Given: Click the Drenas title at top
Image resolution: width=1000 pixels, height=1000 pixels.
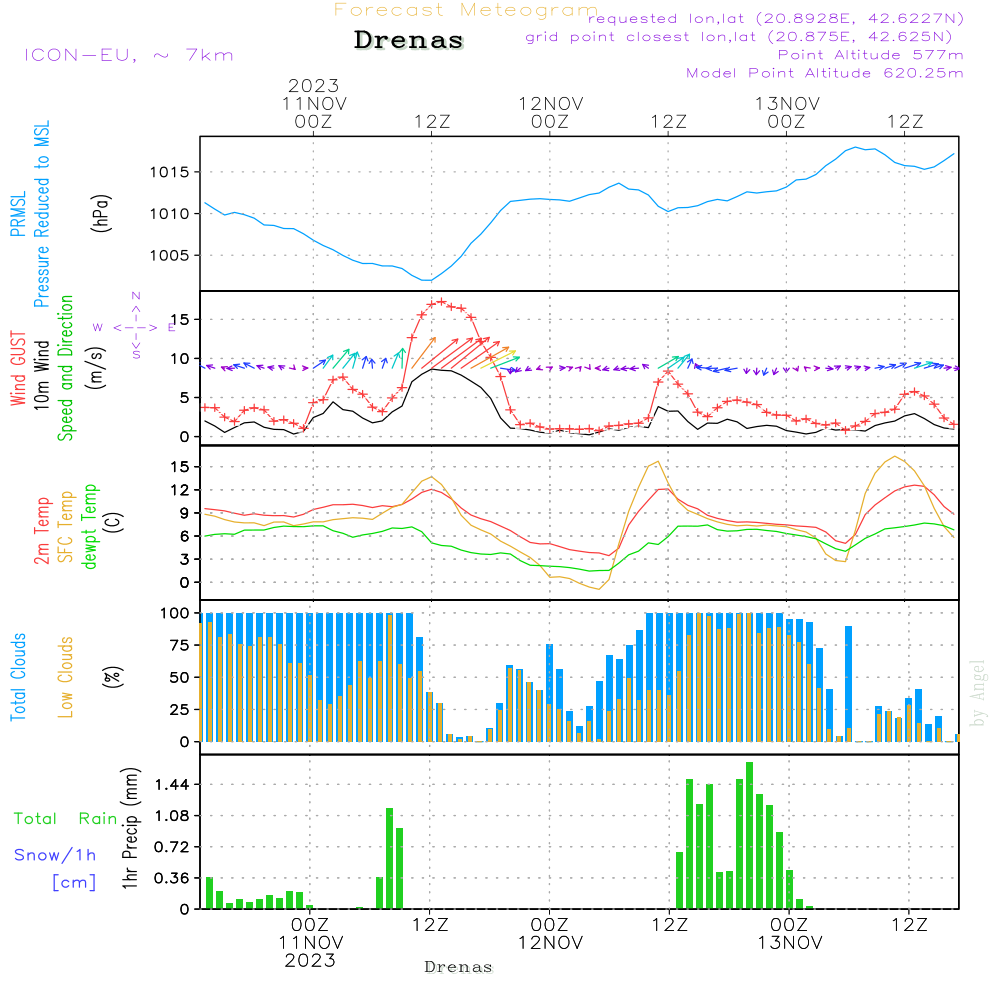Looking at the screenshot, I should (409, 41).
